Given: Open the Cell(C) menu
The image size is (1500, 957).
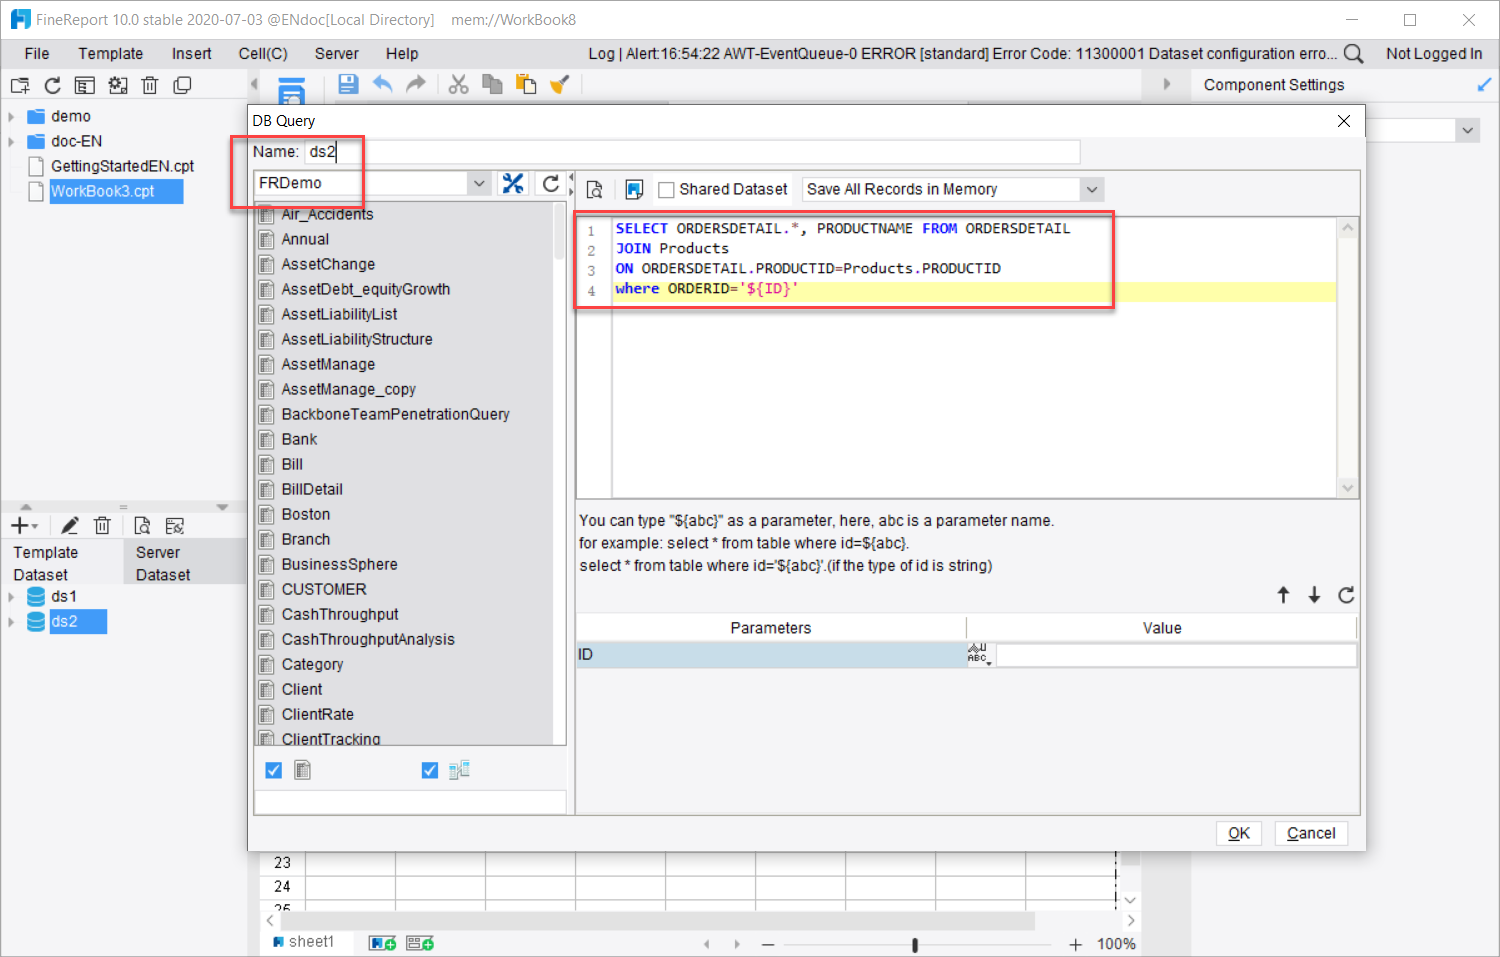Looking at the screenshot, I should coord(263,53).
